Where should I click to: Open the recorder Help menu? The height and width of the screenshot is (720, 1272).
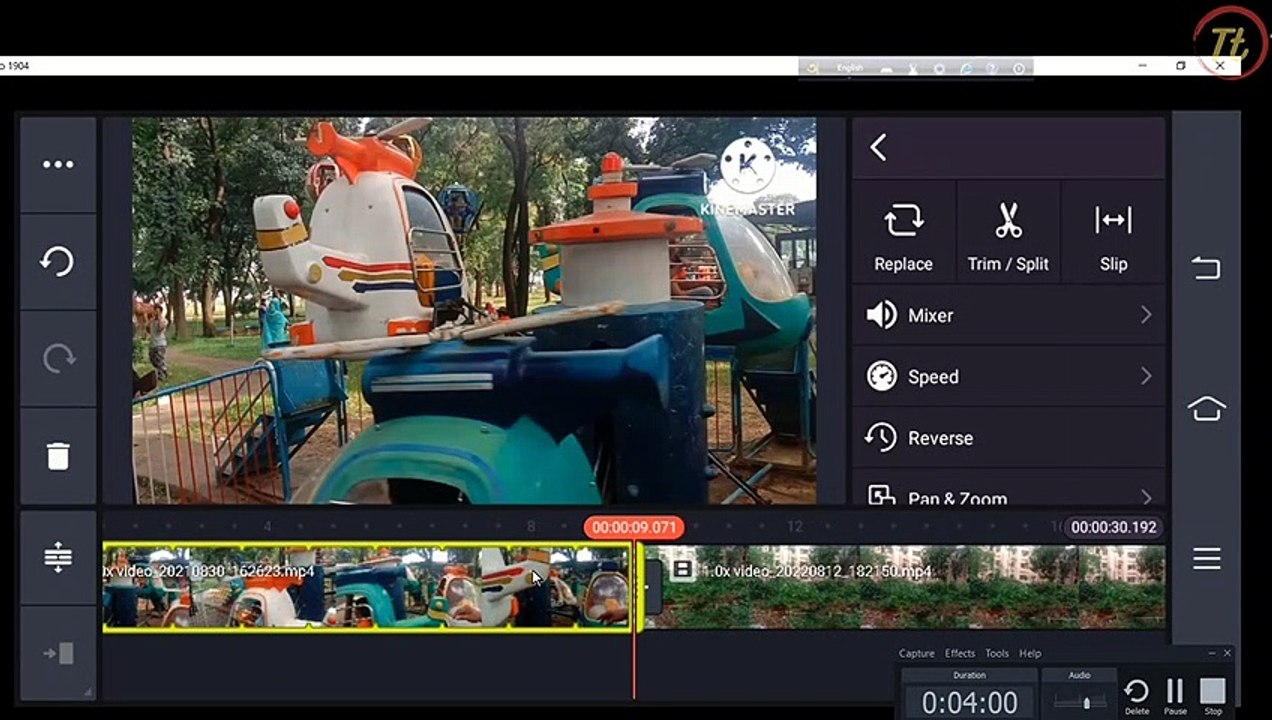1030,653
